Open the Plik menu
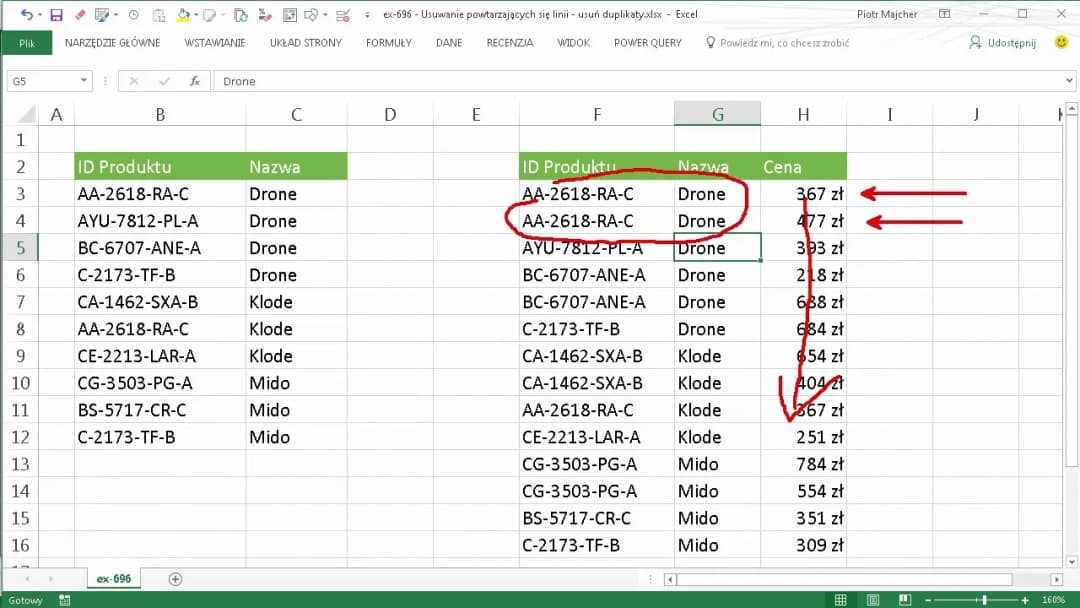This screenshot has width=1080, height=608. point(27,42)
